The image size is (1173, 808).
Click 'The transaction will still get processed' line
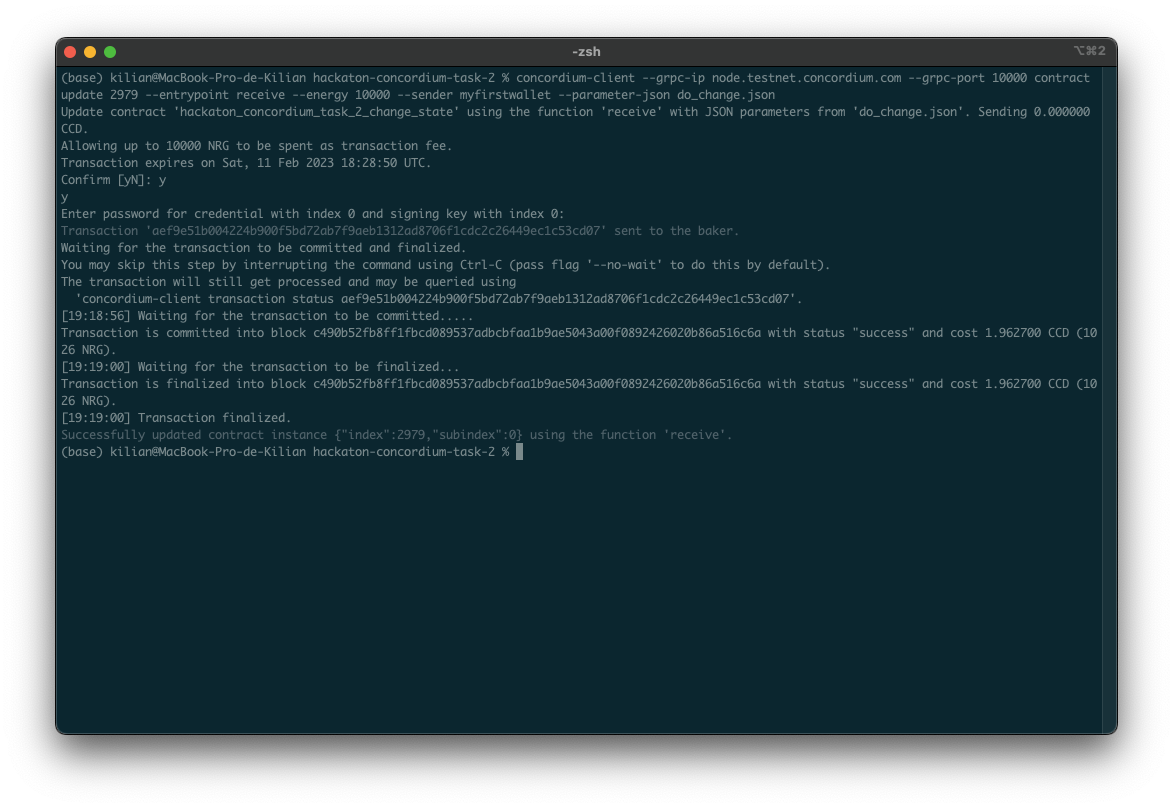[x=288, y=282]
